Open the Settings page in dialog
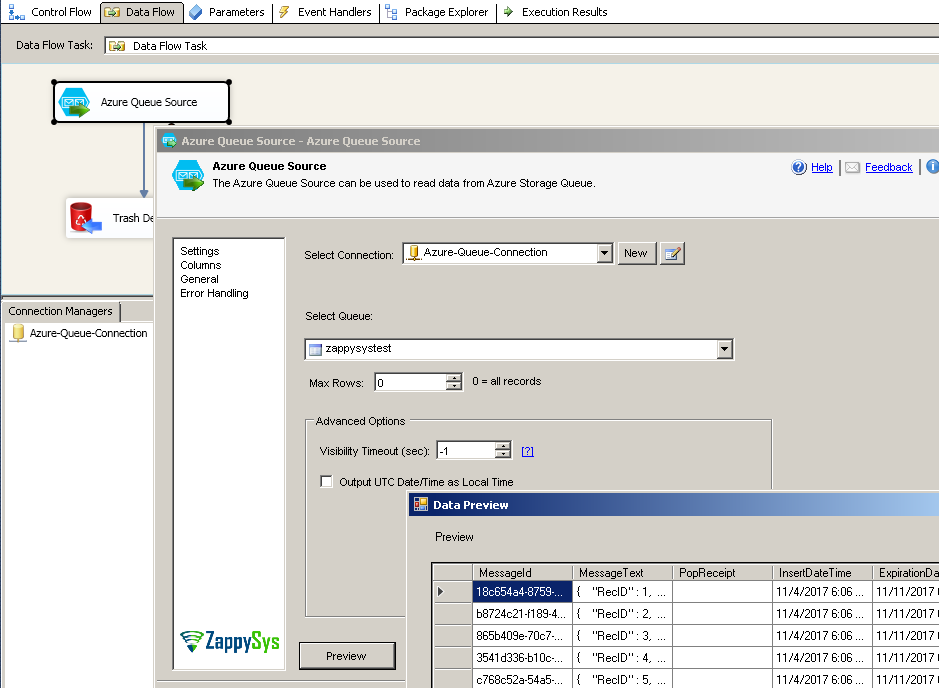This screenshot has width=939, height=688. point(199,251)
